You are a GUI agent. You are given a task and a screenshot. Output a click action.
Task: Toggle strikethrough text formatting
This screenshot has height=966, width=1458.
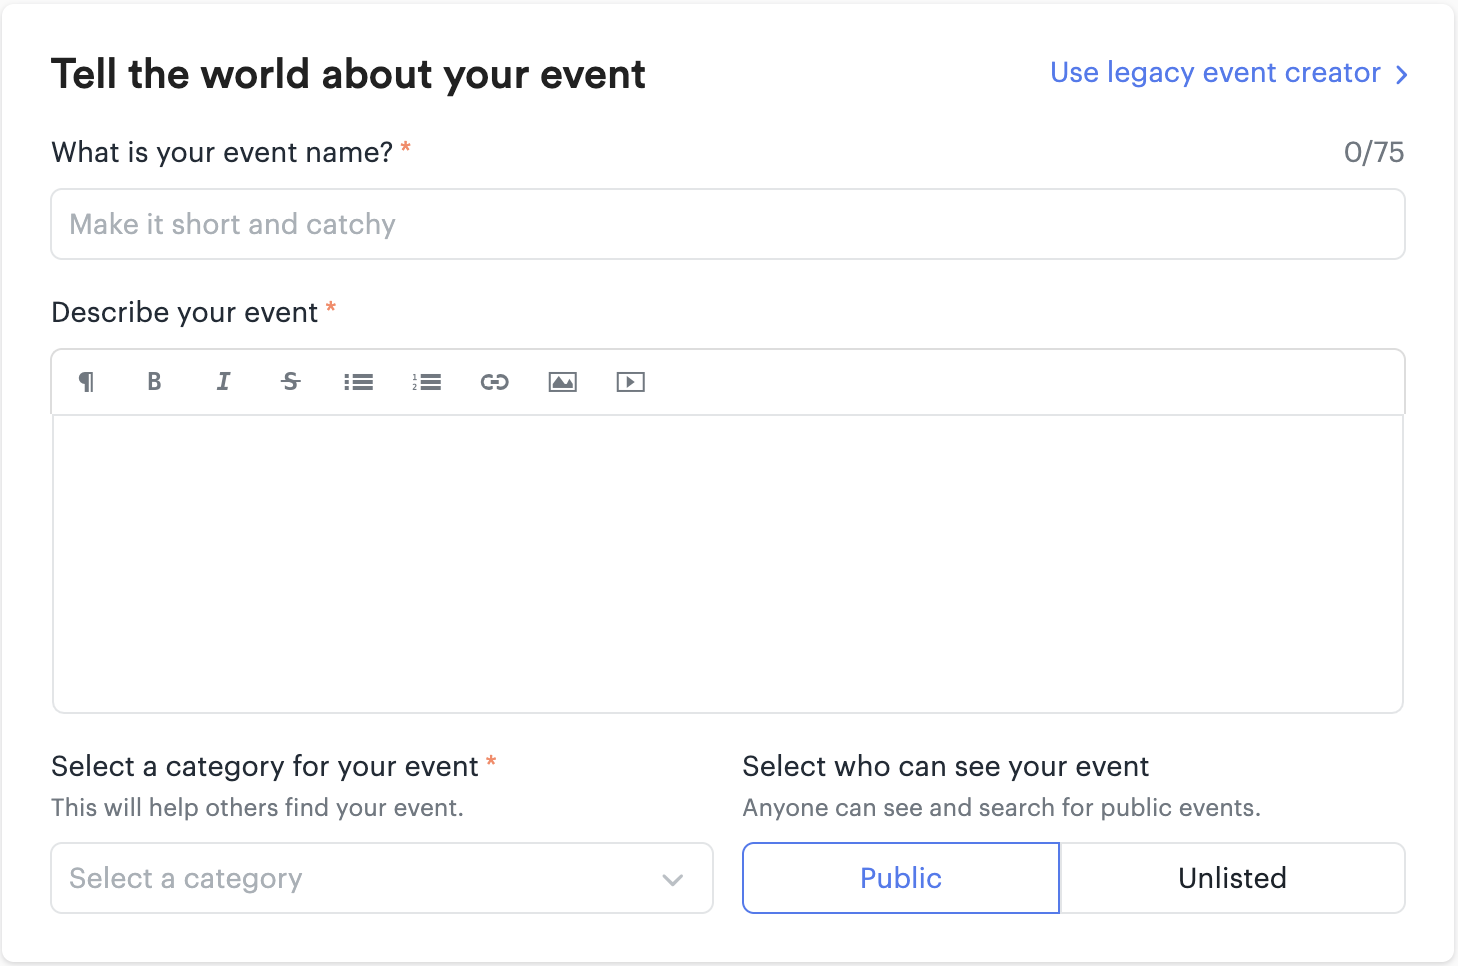(291, 382)
